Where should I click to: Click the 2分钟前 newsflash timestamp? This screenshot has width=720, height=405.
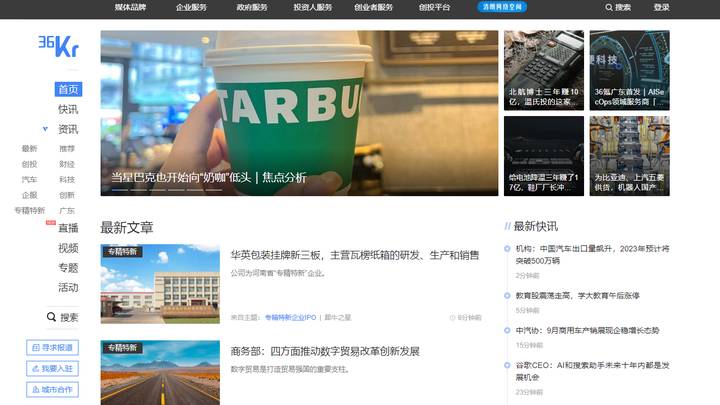click(x=527, y=276)
